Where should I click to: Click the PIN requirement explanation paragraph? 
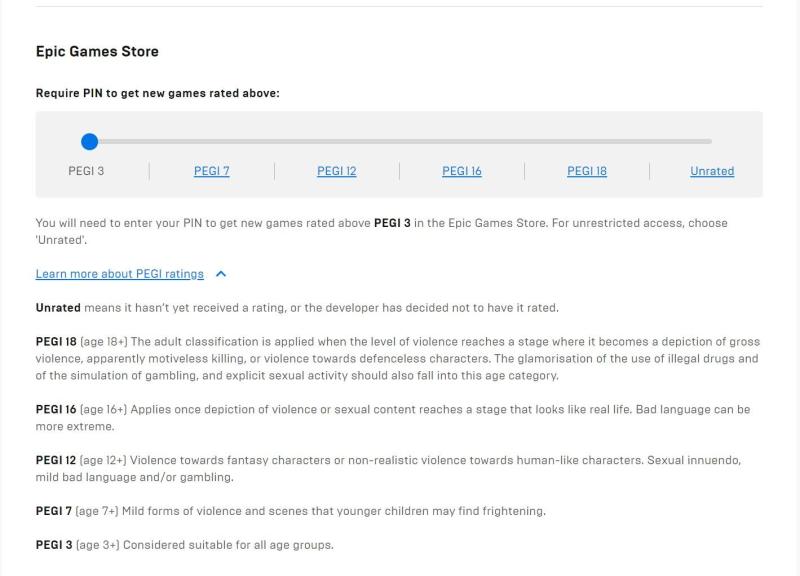(380, 231)
